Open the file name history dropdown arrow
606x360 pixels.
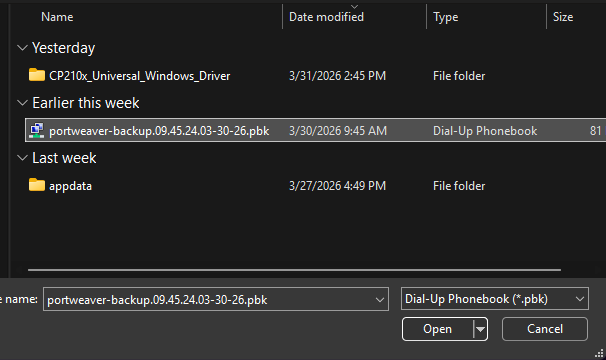click(x=380, y=300)
